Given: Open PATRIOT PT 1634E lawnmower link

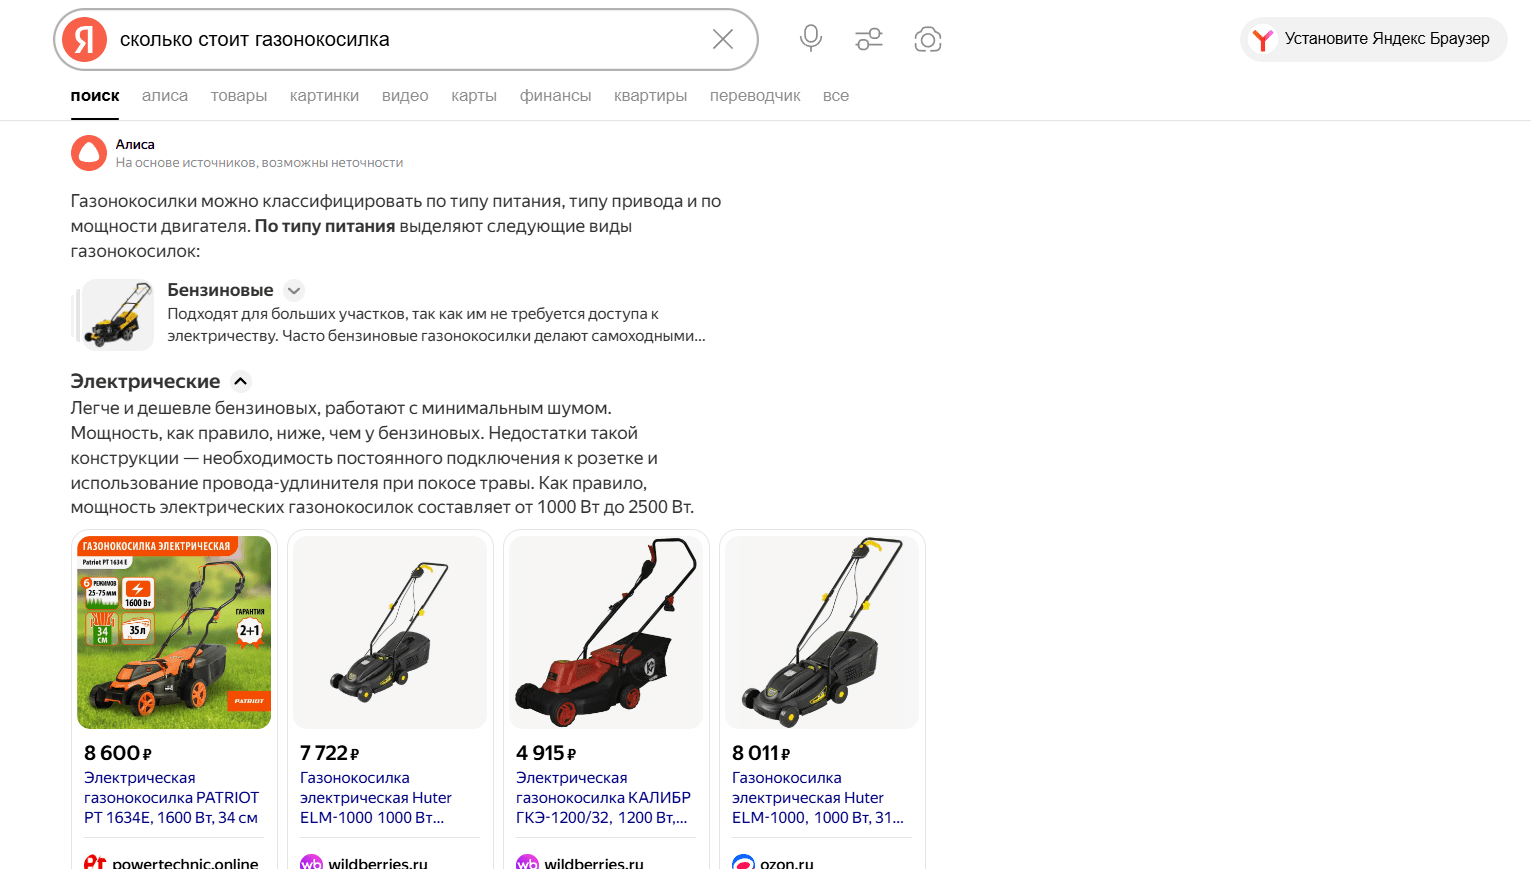Looking at the screenshot, I should (172, 798).
